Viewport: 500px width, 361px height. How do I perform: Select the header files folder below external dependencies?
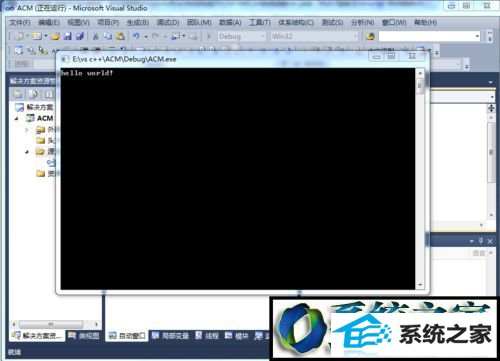45,140
